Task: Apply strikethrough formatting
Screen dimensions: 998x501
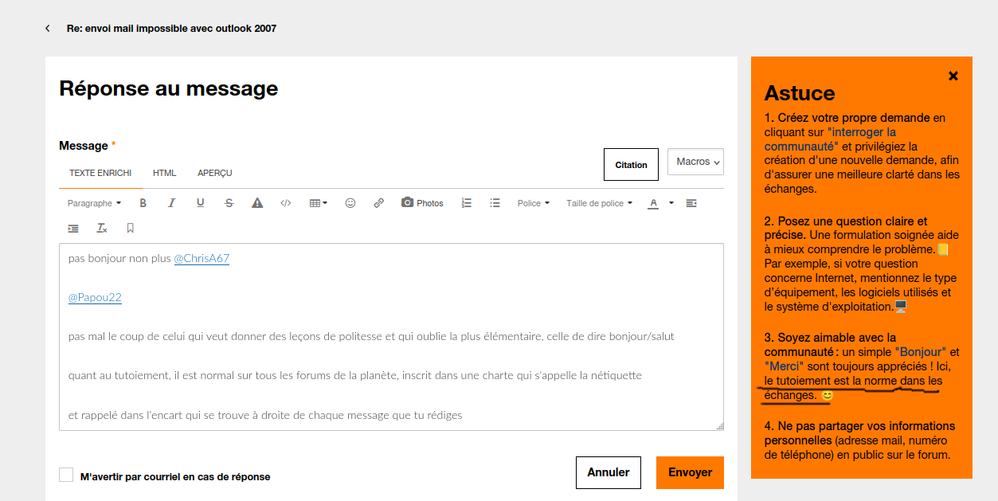Action: (x=229, y=203)
